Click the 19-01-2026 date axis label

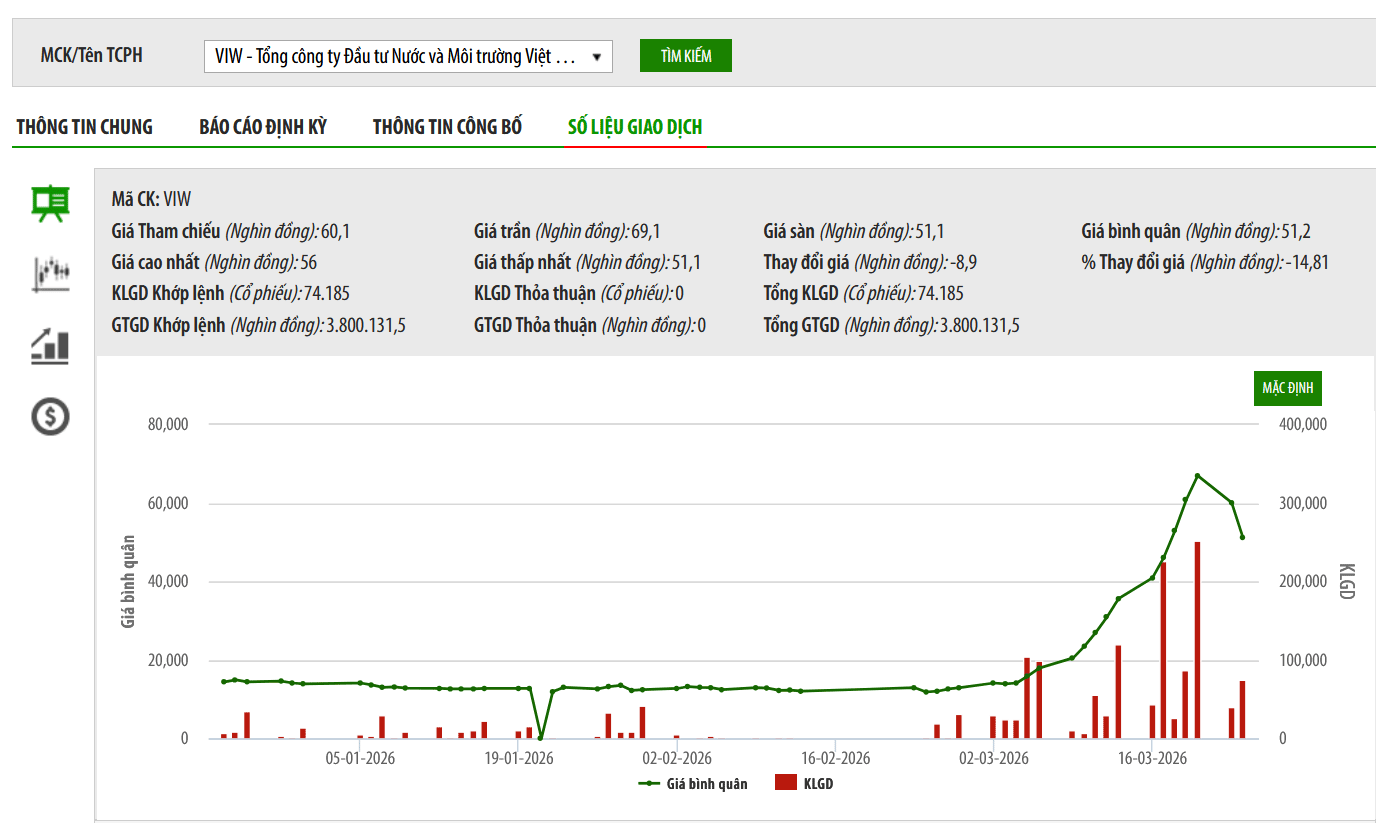tap(519, 759)
